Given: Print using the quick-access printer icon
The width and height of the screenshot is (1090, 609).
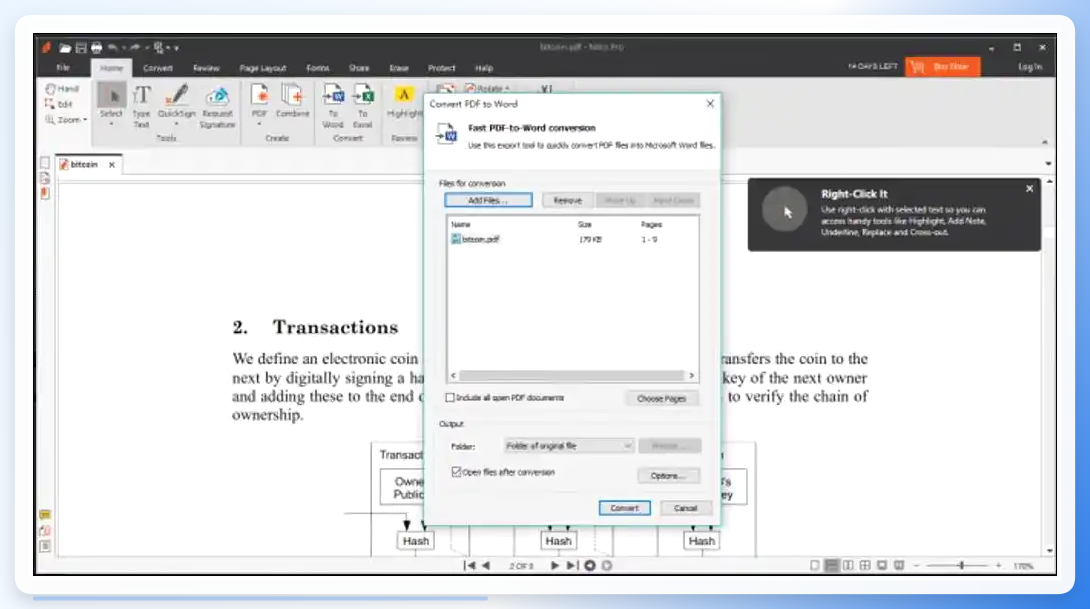Looking at the screenshot, I should click(x=97, y=48).
